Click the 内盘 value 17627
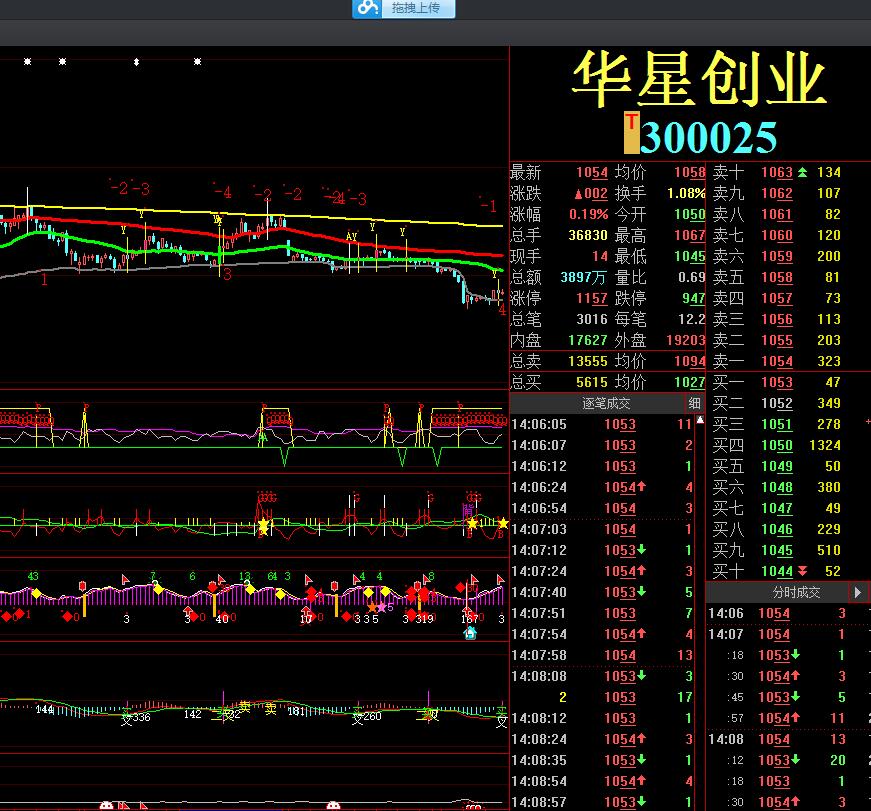871x811 pixels. tap(588, 340)
